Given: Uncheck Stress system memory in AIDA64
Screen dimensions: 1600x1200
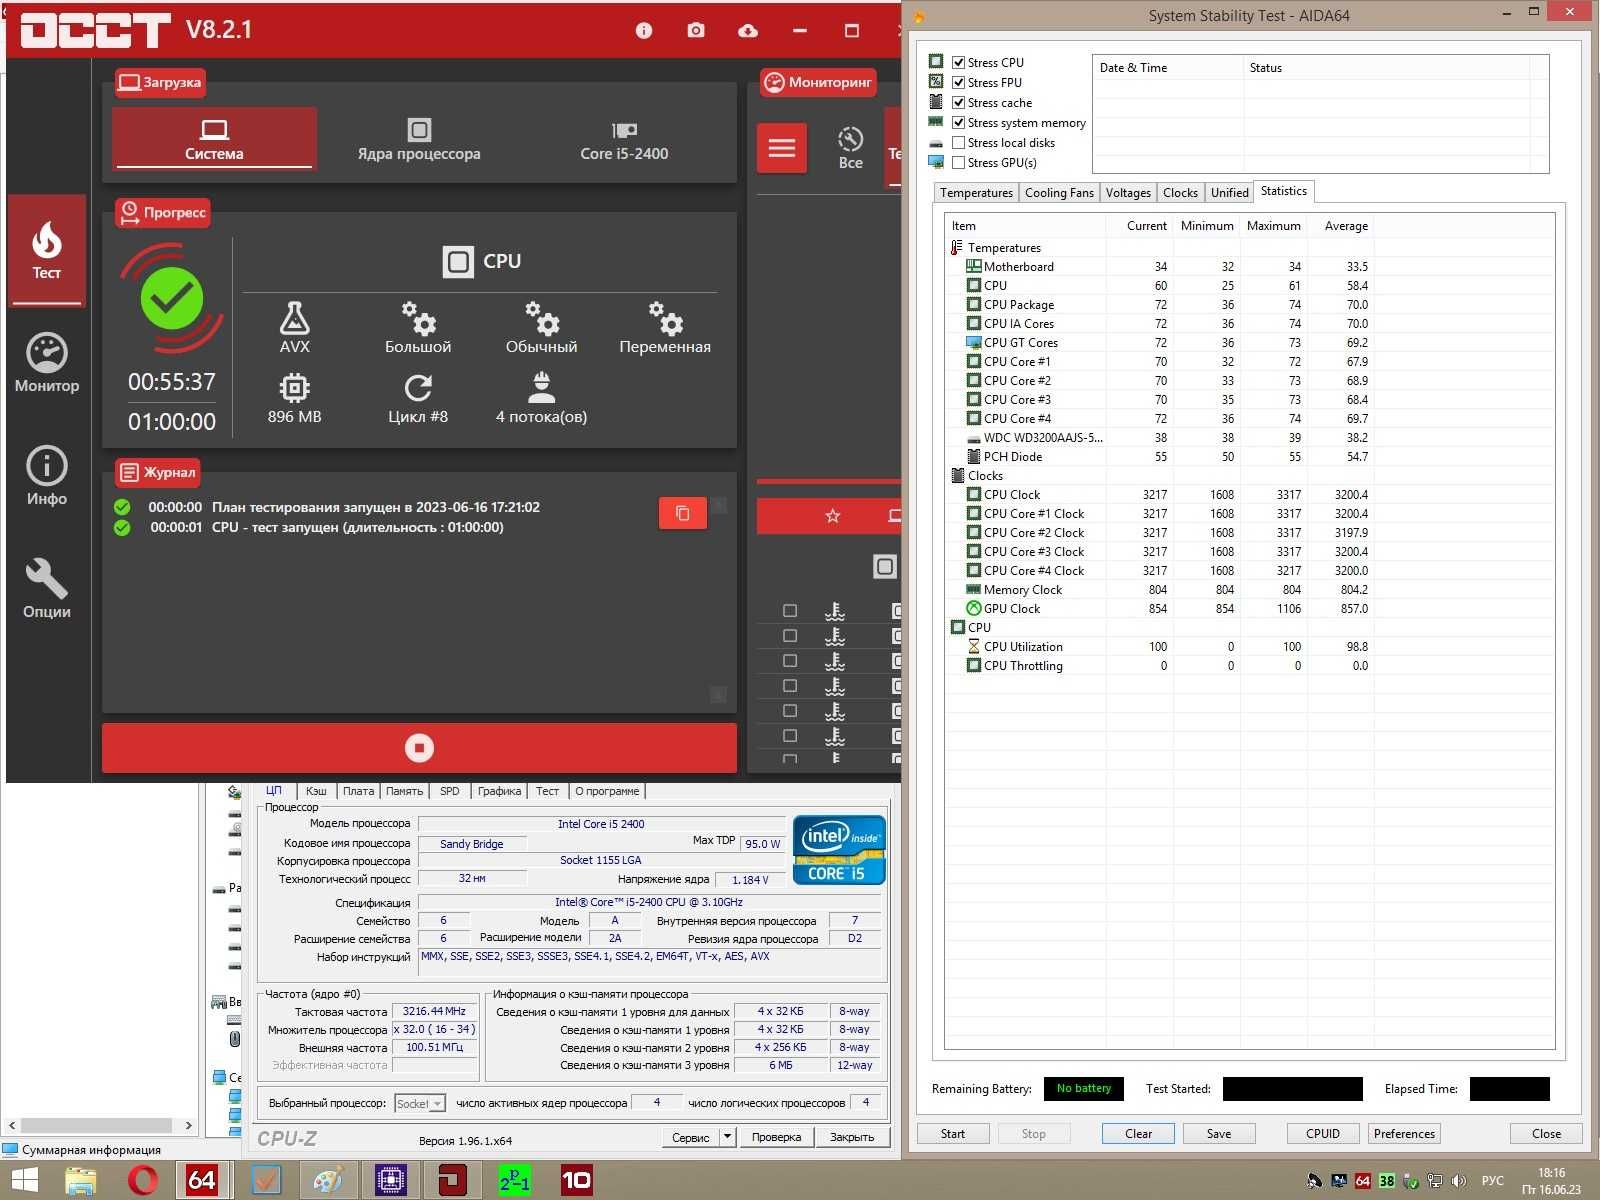Looking at the screenshot, I should click(958, 122).
